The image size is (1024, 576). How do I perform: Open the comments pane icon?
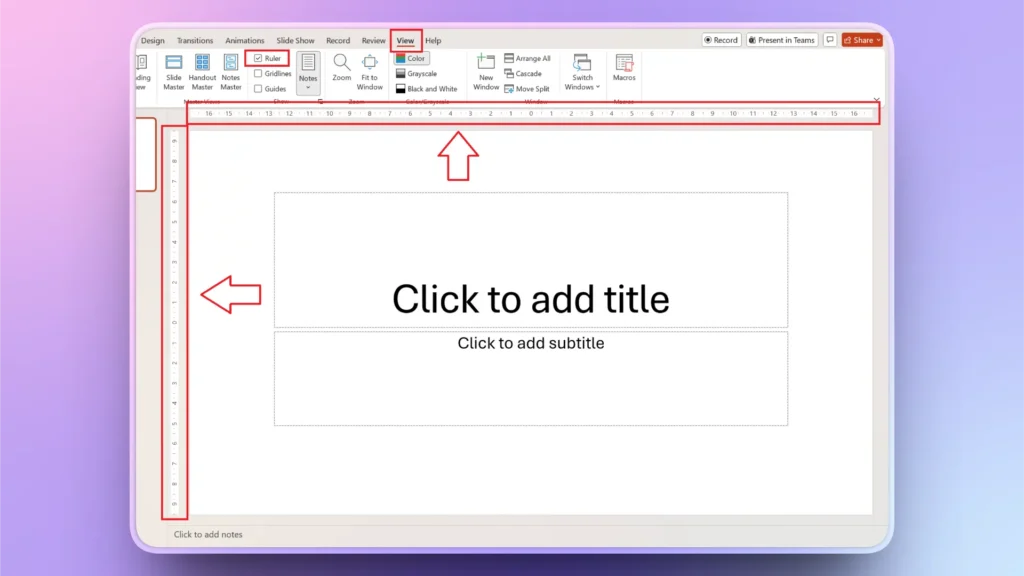pyautogui.click(x=830, y=40)
